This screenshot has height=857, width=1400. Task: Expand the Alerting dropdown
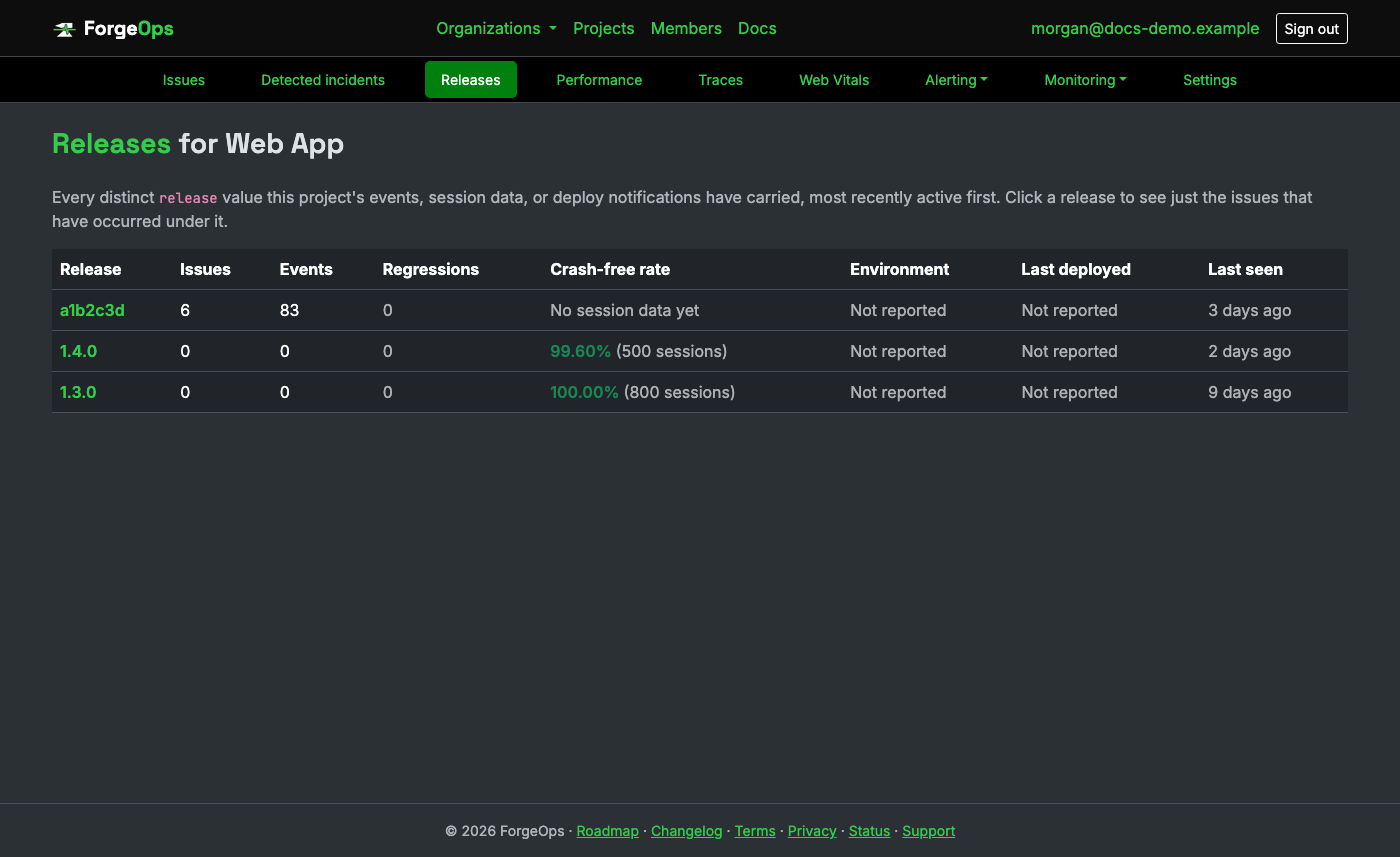coord(956,80)
